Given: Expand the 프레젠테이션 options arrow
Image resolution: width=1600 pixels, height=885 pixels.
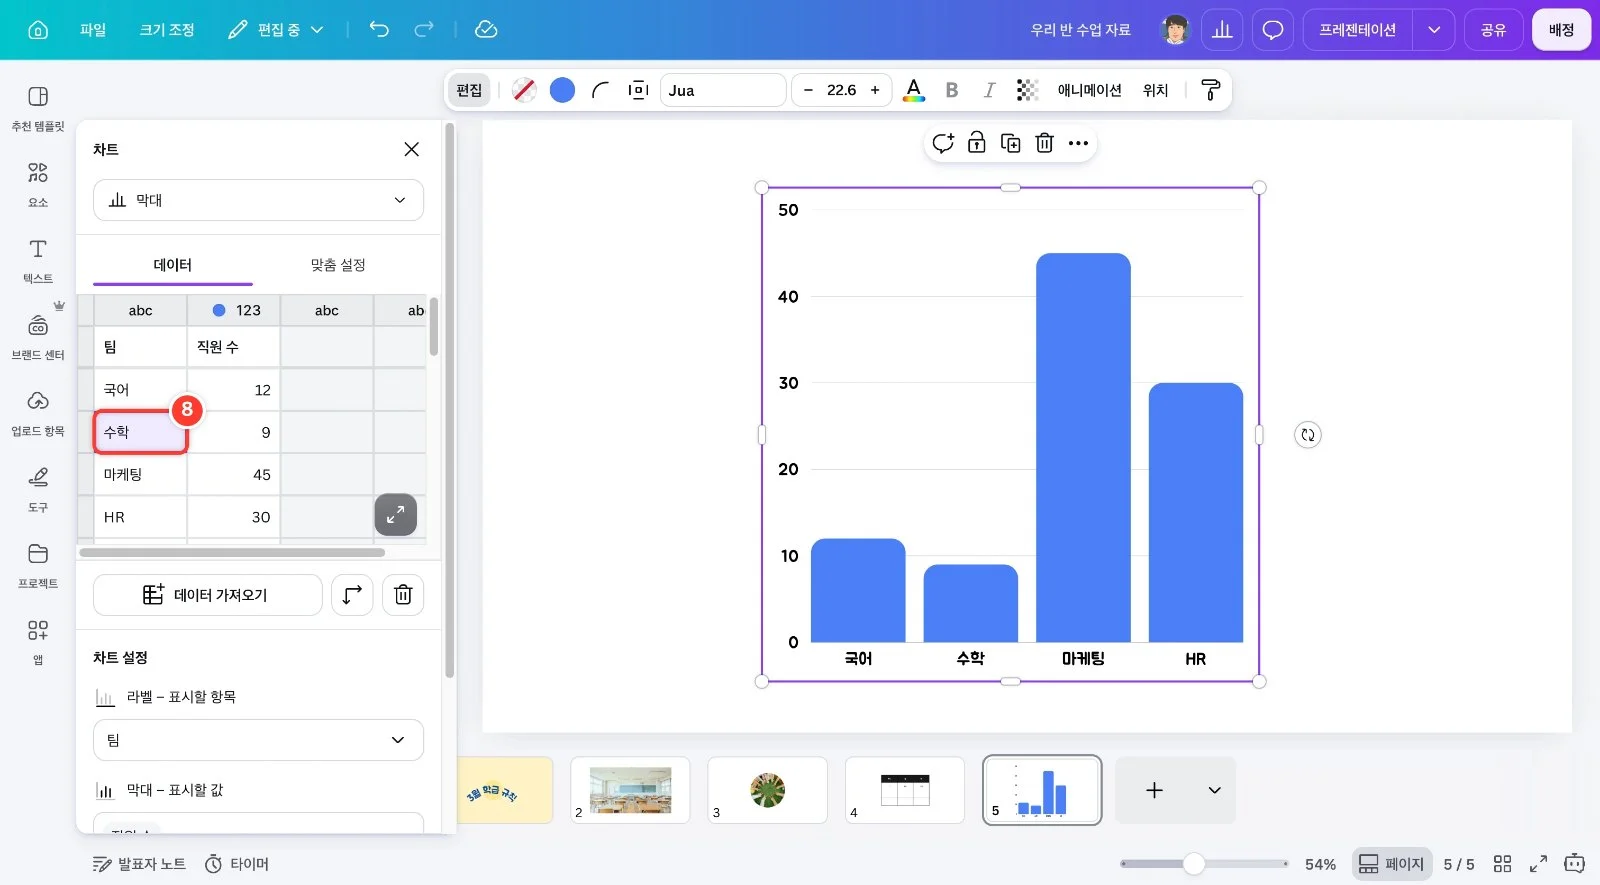Looking at the screenshot, I should coord(1434,30).
